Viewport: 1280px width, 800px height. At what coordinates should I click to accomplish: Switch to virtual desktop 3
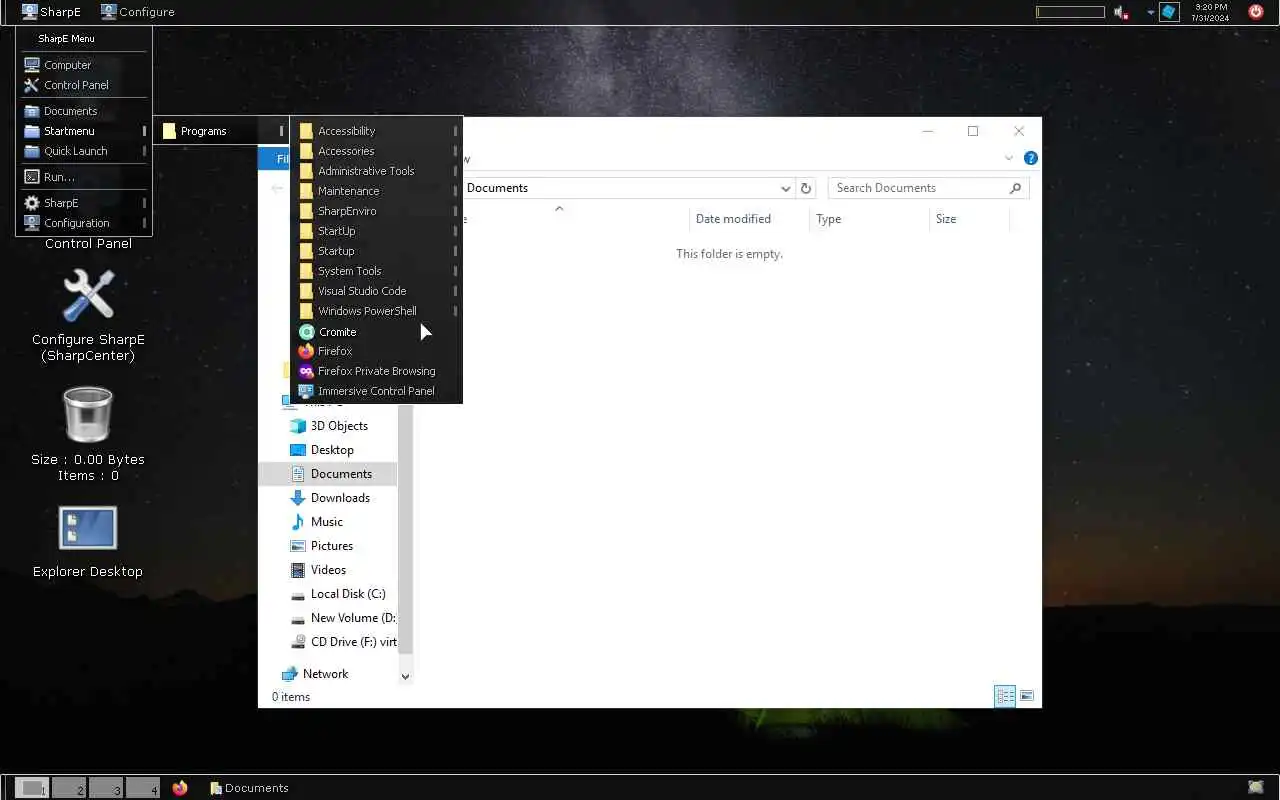106,788
